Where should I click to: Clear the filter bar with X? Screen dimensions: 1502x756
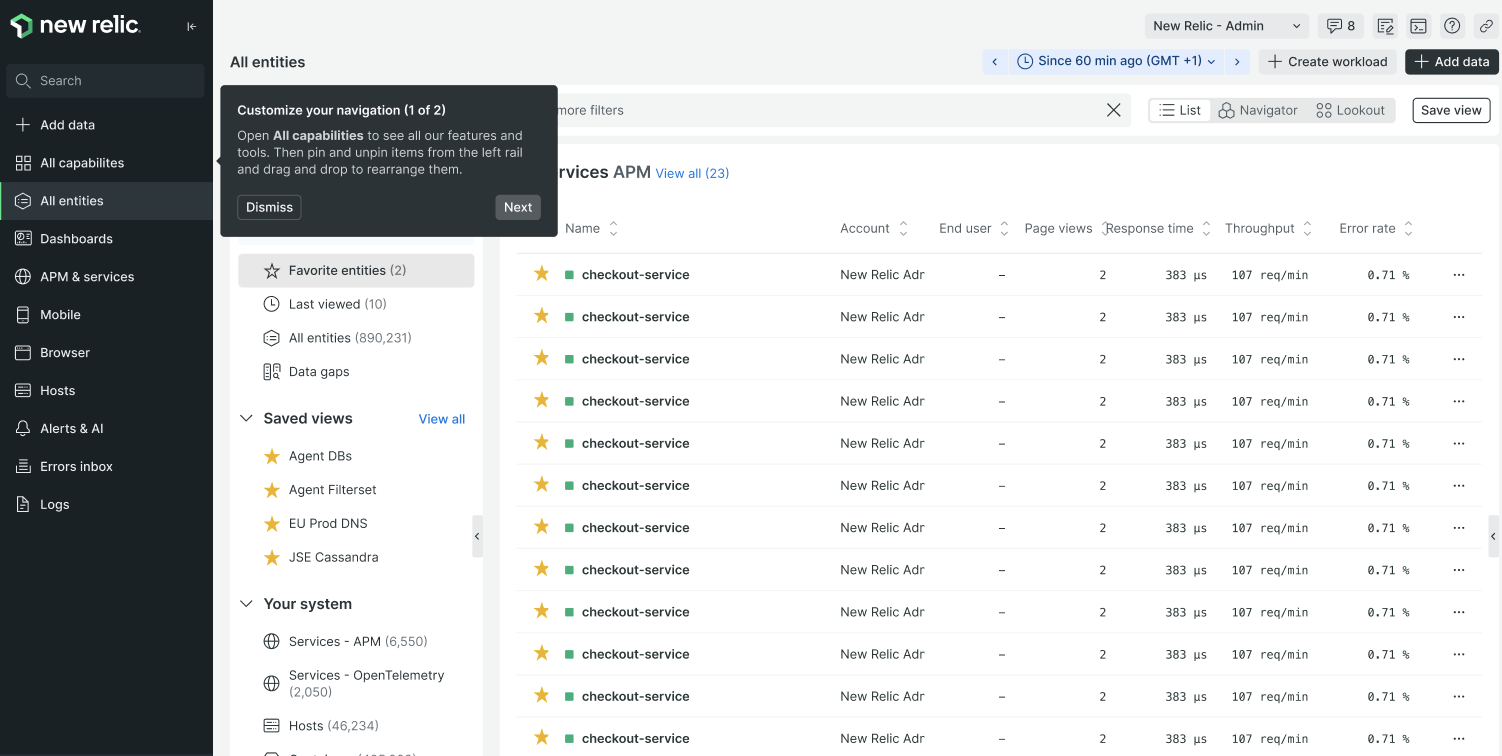pyautogui.click(x=1113, y=110)
